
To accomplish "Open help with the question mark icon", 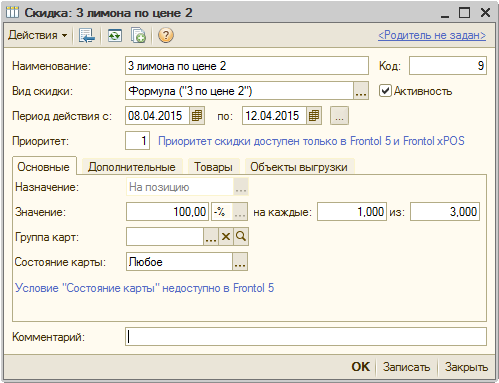I will click(x=166, y=35).
